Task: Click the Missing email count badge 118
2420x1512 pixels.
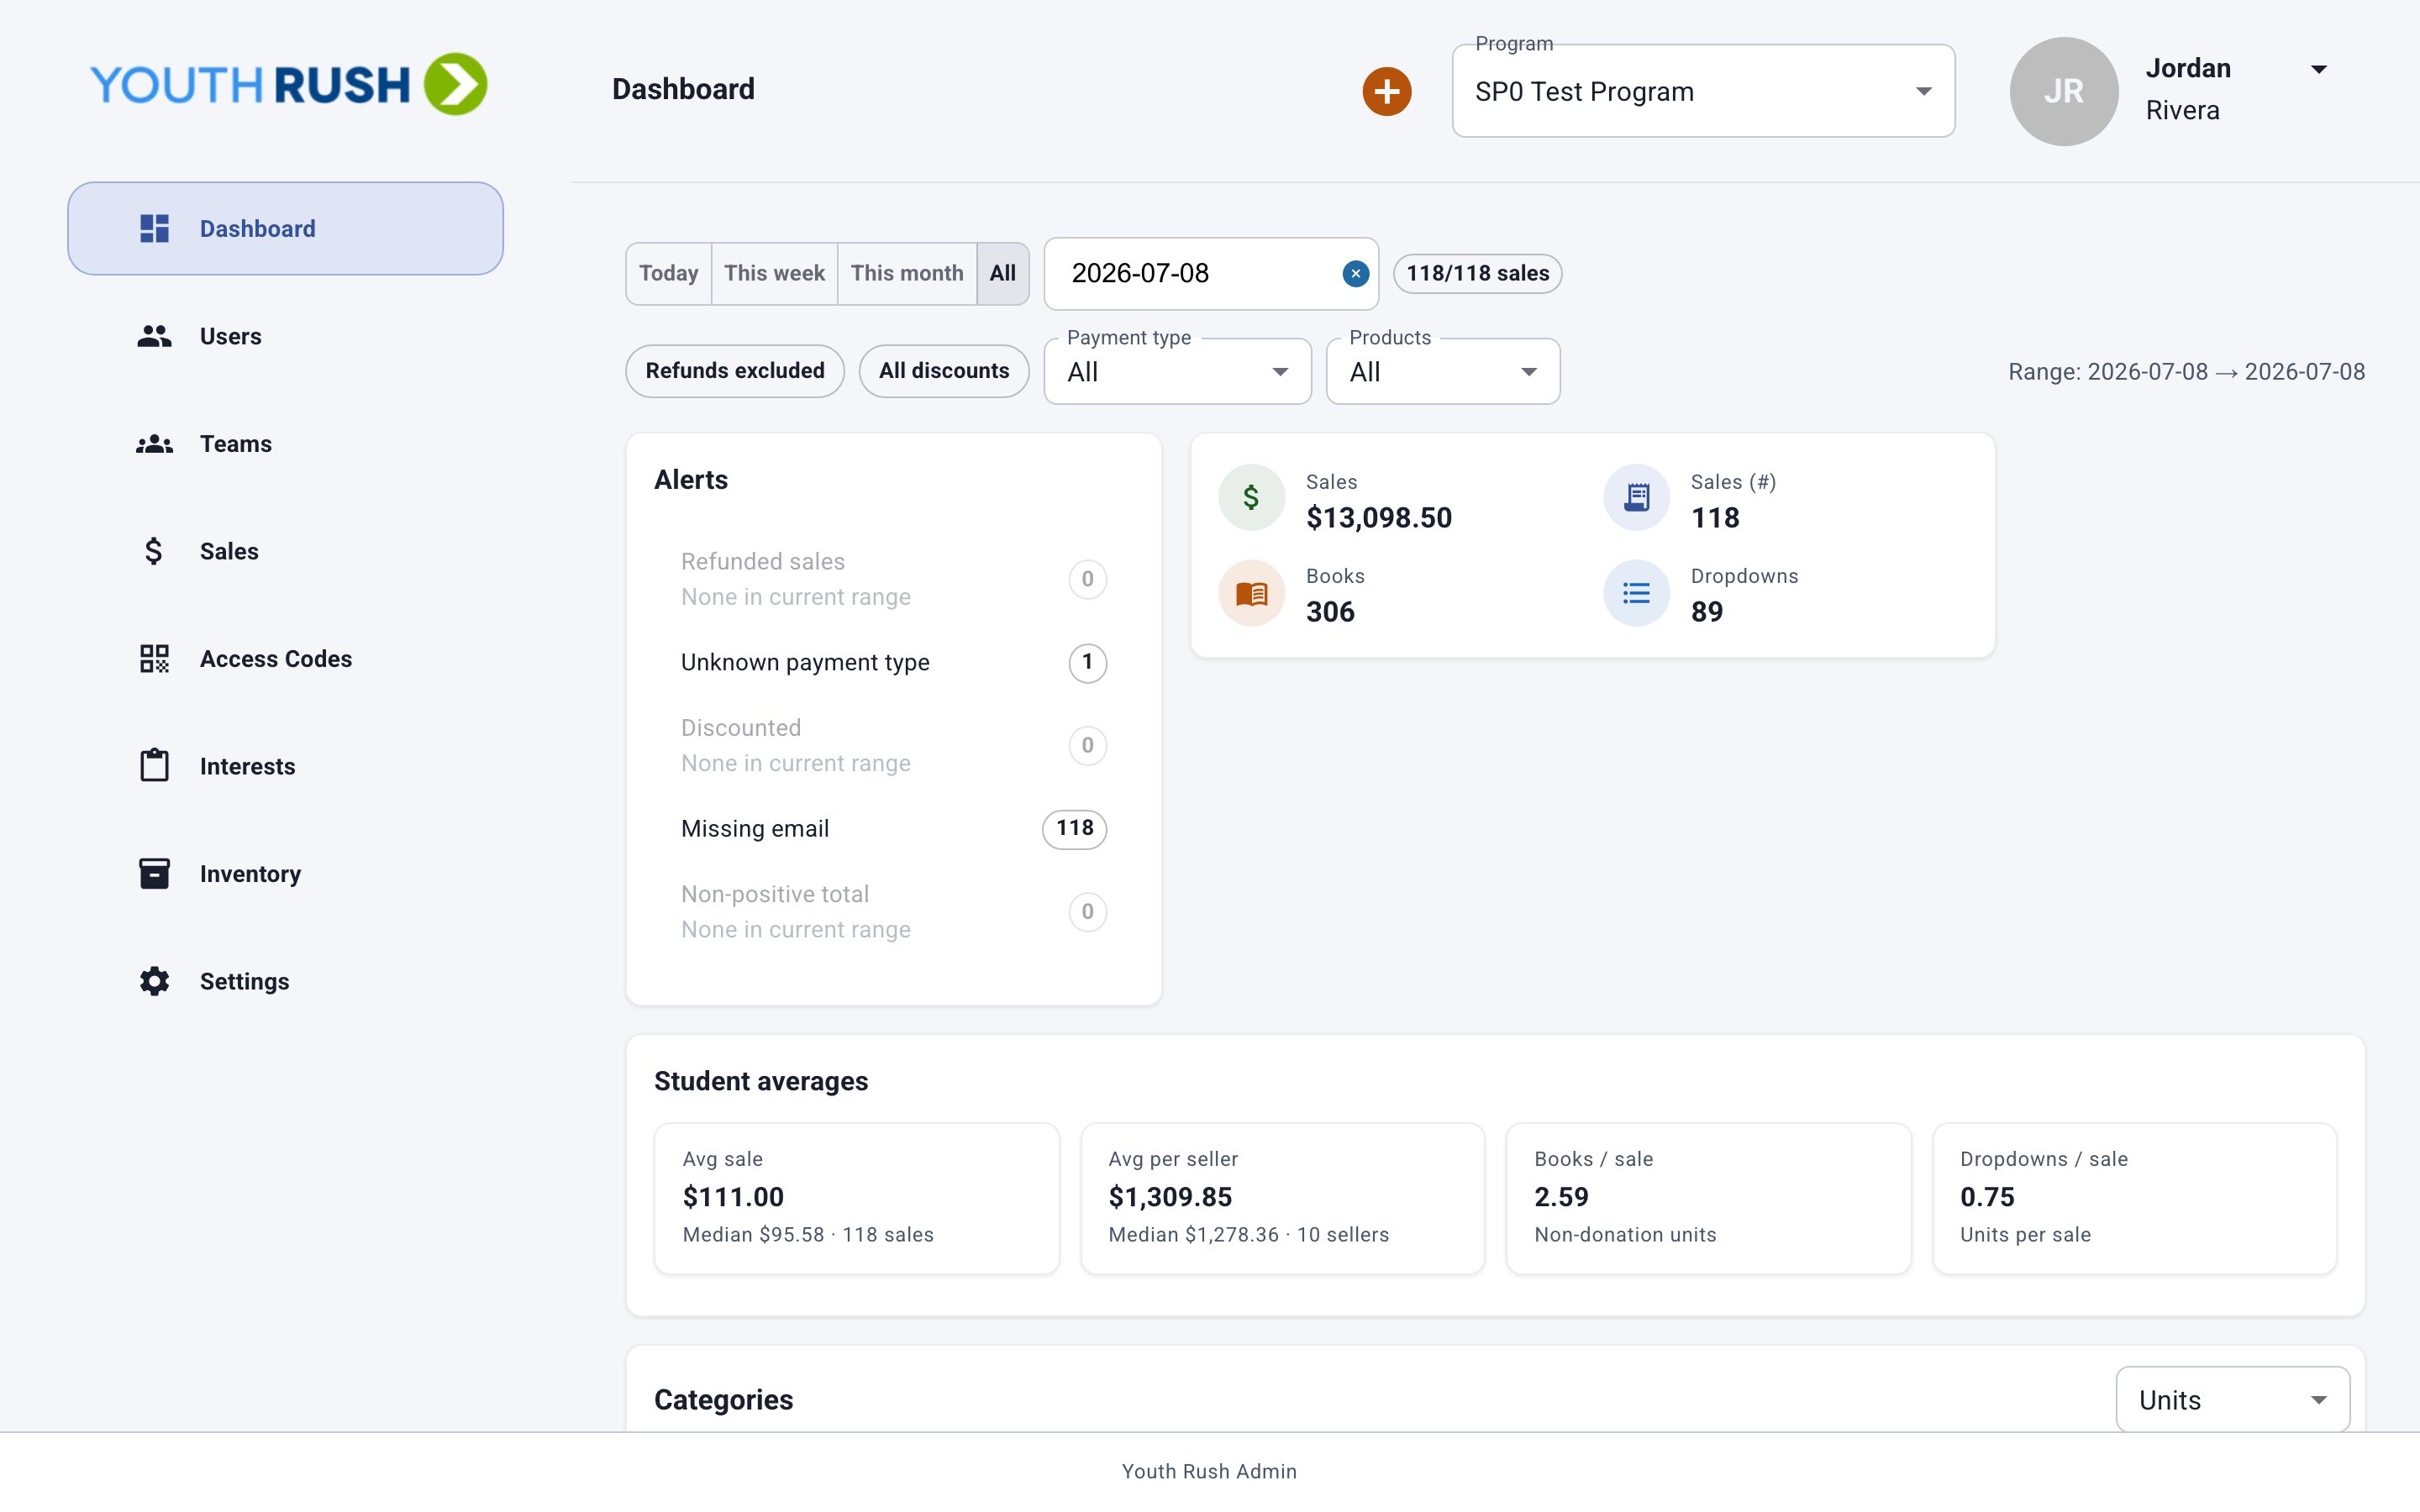Action: [x=1074, y=829]
